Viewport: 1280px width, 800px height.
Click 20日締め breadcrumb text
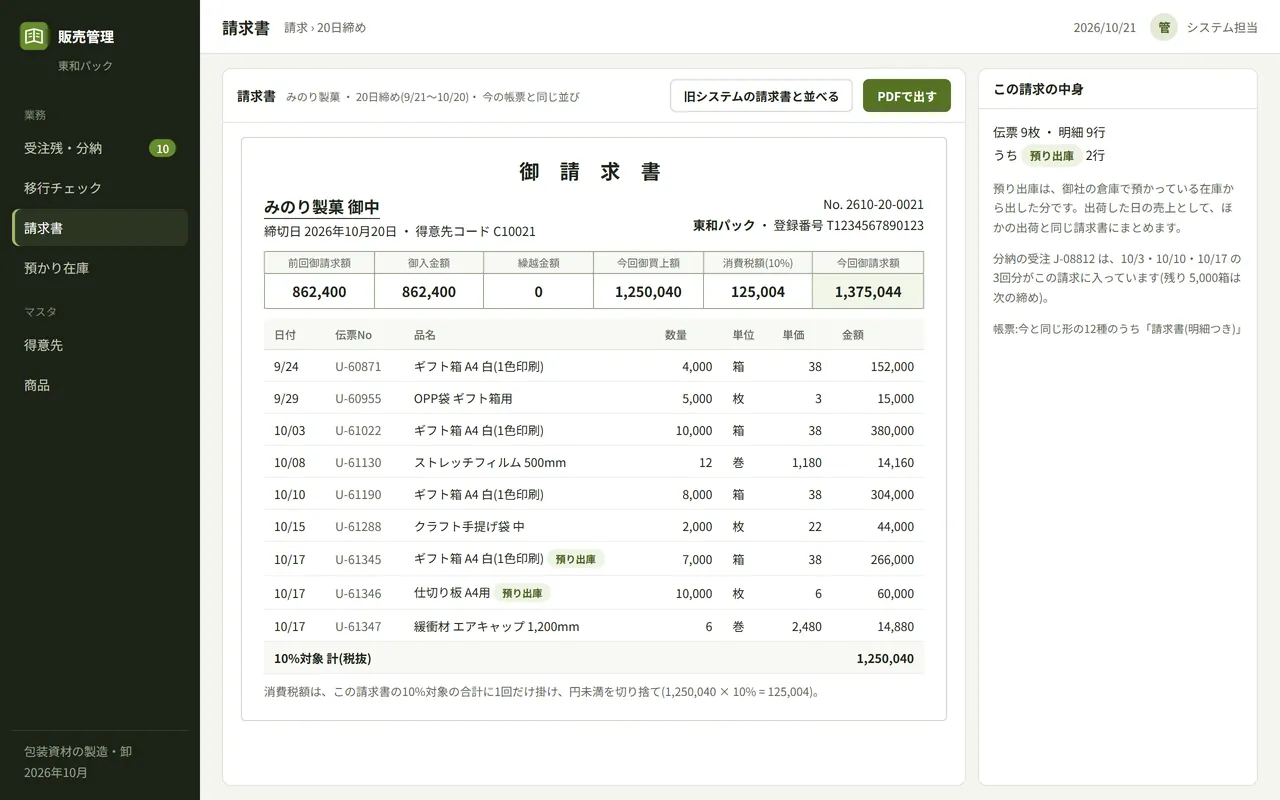tap(342, 28)
